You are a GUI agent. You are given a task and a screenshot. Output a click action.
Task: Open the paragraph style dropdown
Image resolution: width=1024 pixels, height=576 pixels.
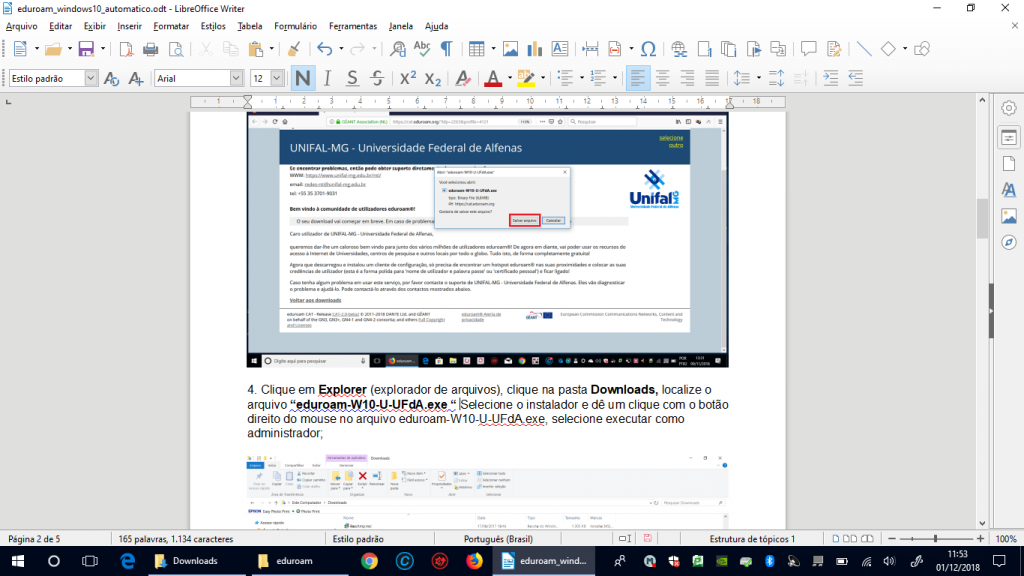pos(91,78)
